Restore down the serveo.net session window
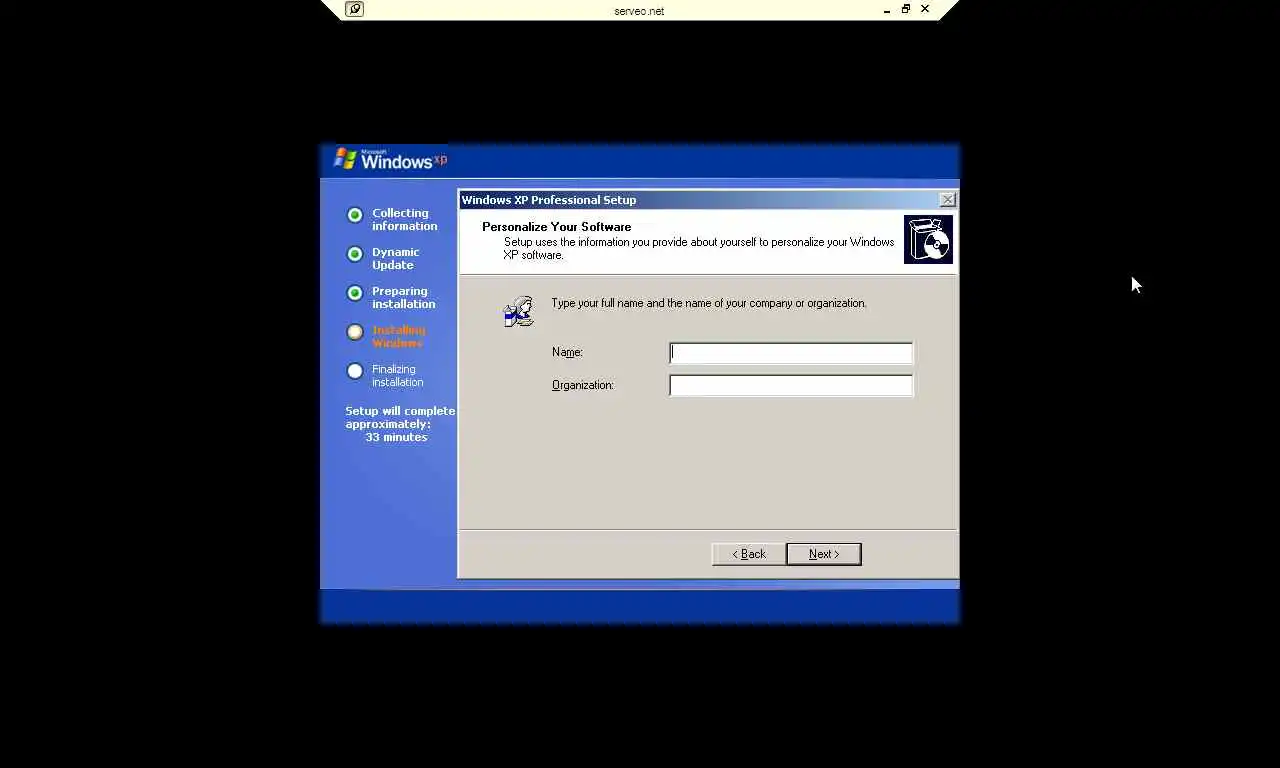Screen dimensions: 1280x768 click(906, 9)
